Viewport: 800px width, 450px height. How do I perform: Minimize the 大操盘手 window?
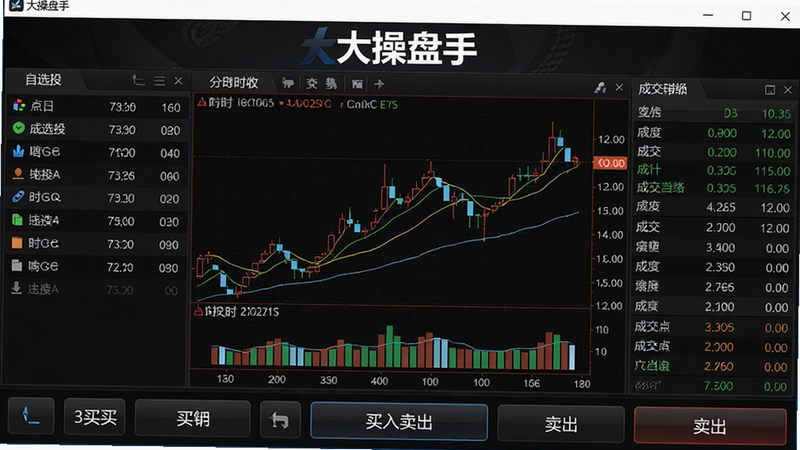click(708, 15)
